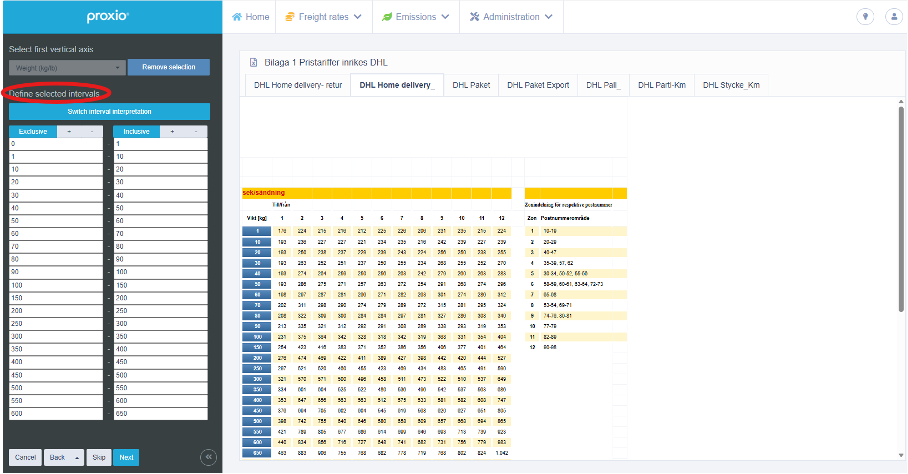The height and width of the screenshot is (474, 908).
Task: Expand the Back button arrow
Action: pyautogui.click(x=77, y=458)
